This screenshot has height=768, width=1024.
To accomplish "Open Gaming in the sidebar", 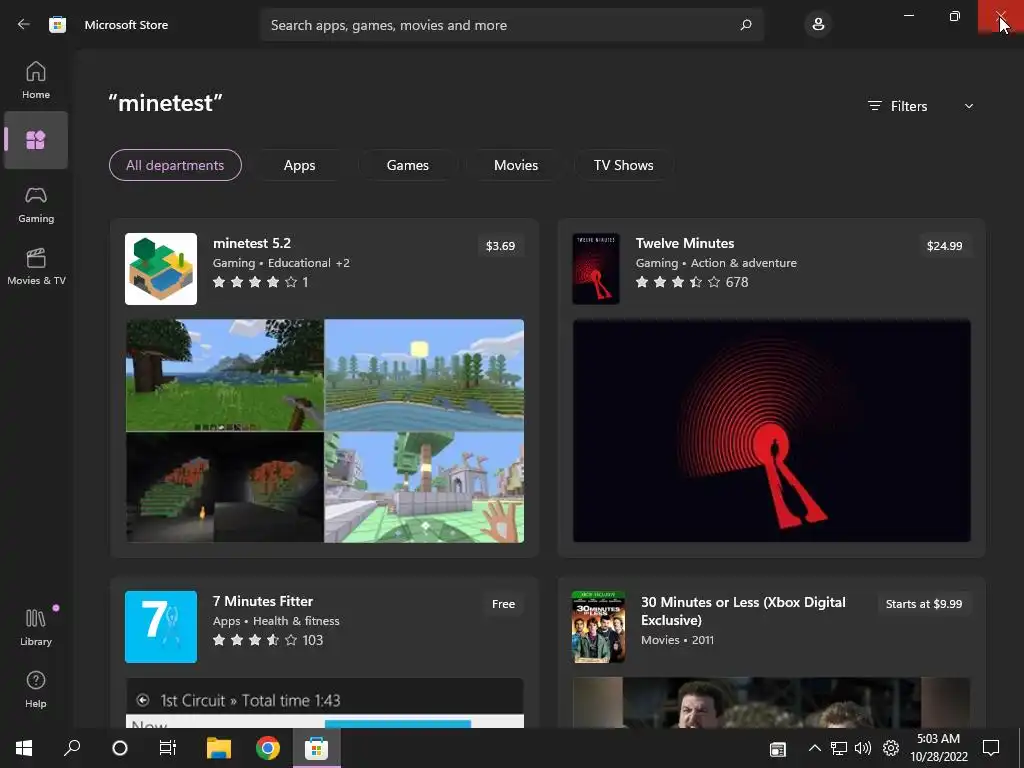I will tap(36, 204).
